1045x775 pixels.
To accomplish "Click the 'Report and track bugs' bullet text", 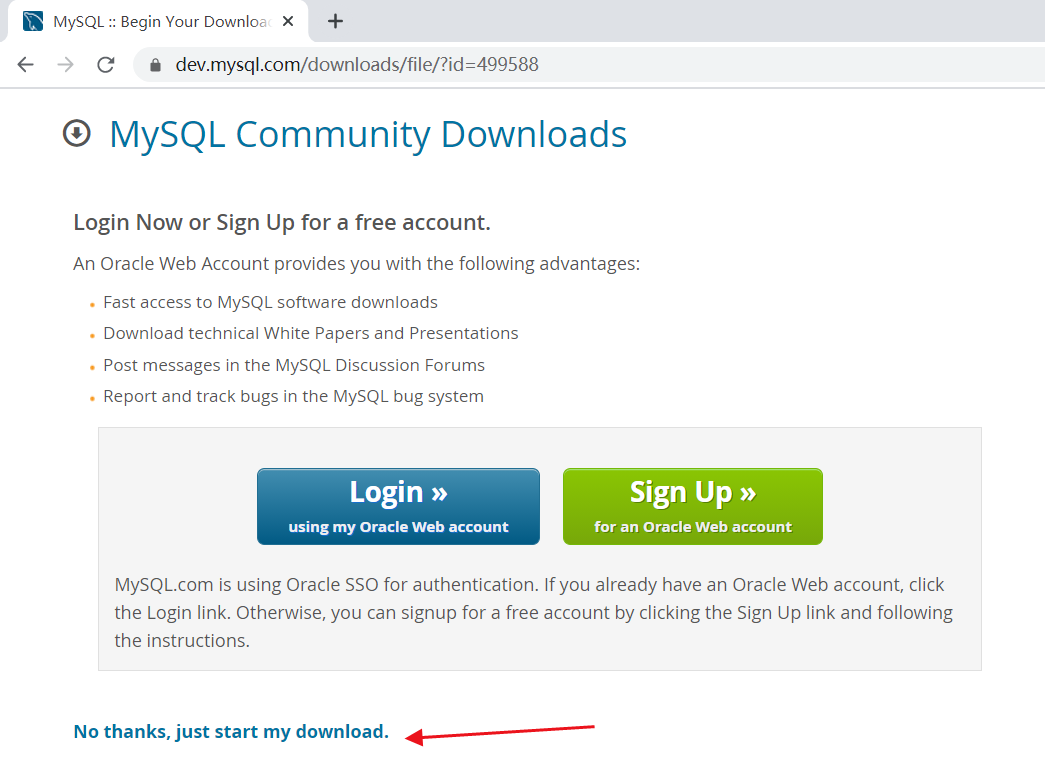I will click(293, 396).
